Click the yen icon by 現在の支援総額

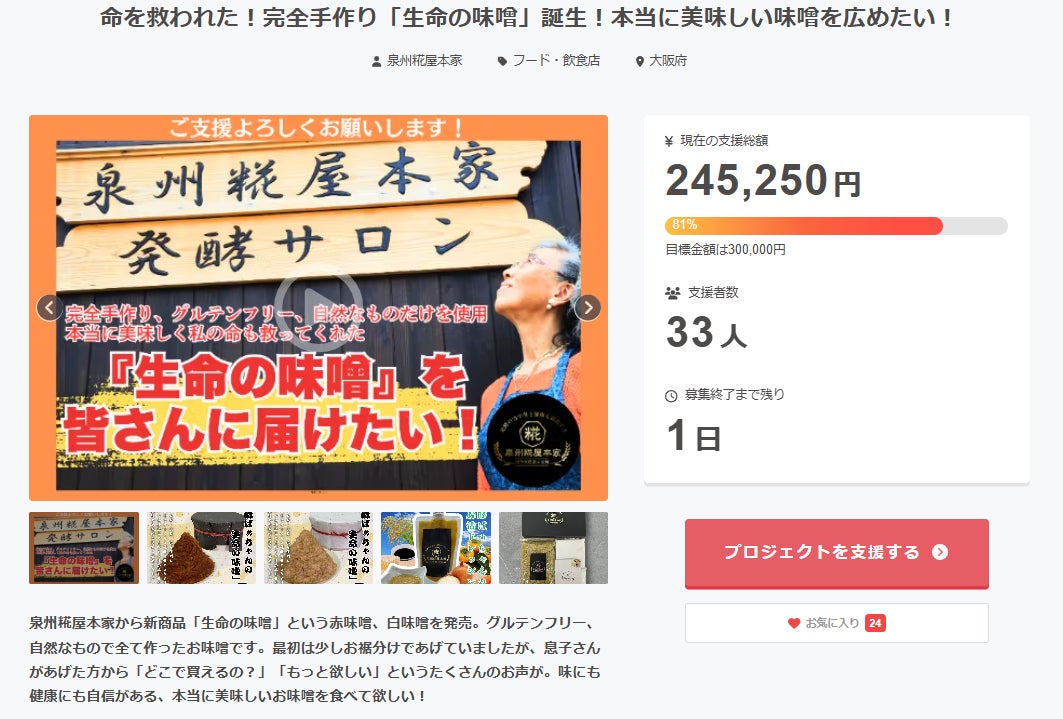click(x=669, y=141)
